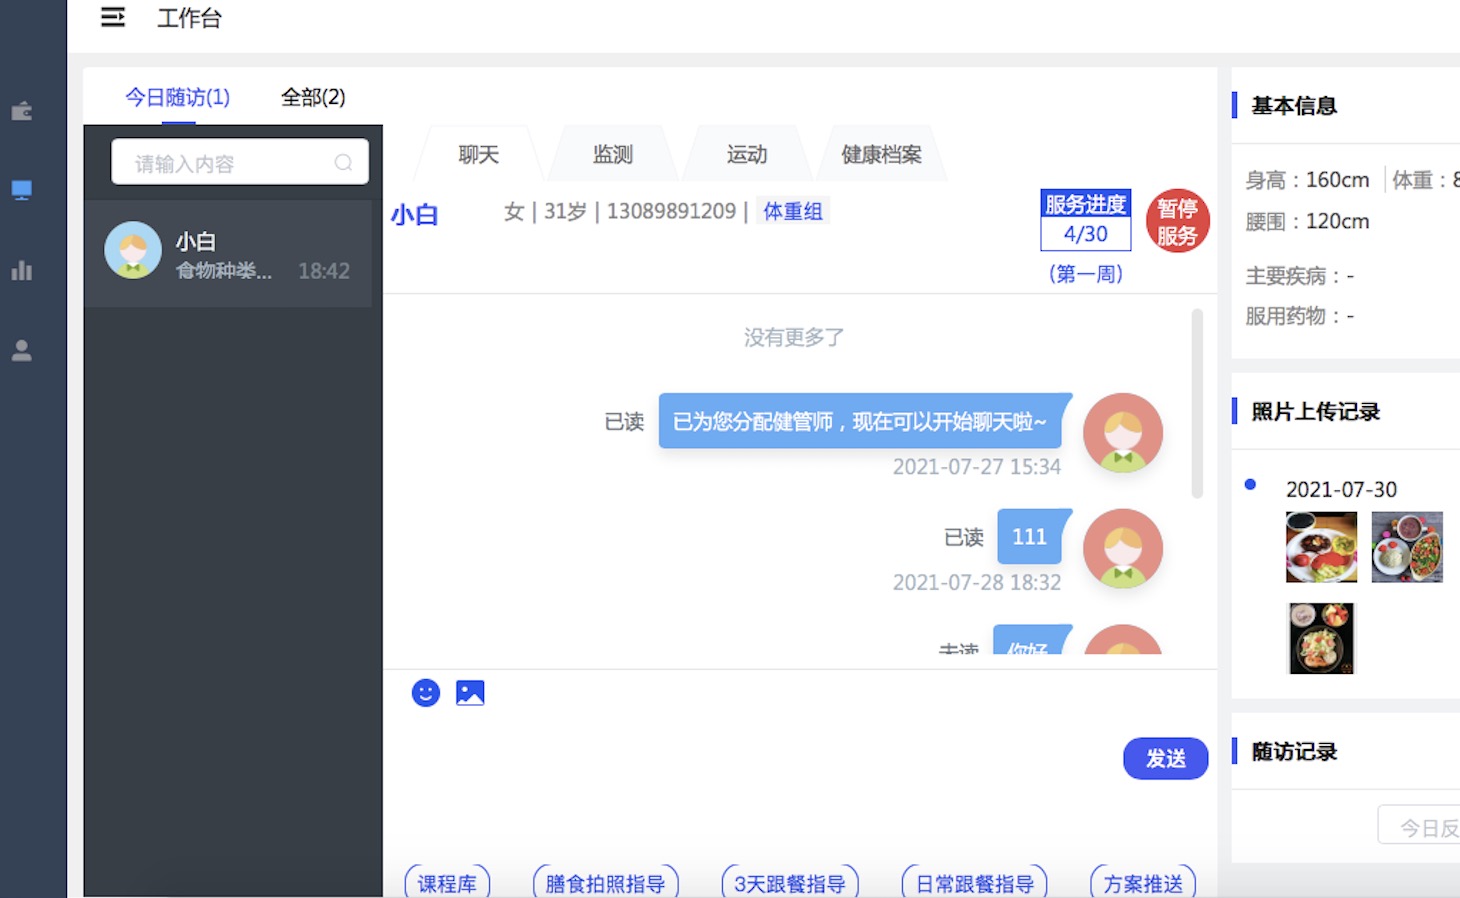Switch to the 监测 tab

(613, 154)
